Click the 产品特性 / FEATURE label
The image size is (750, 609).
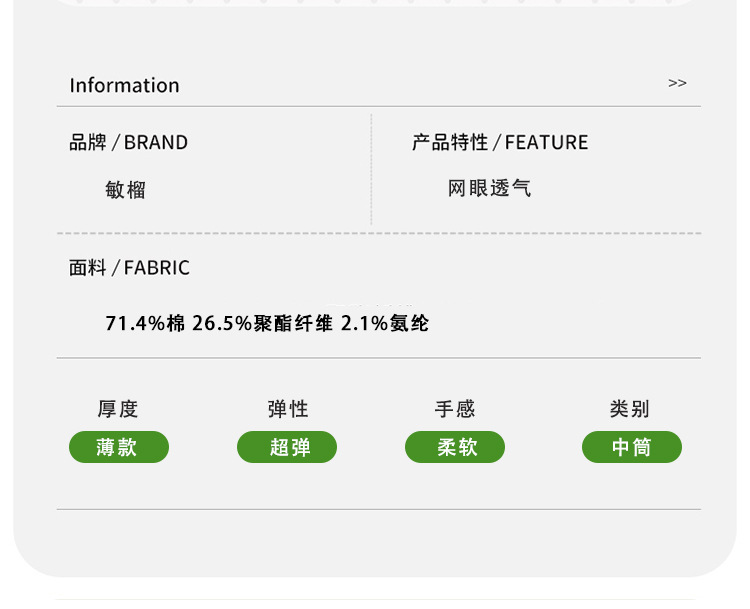click(500, 142)
